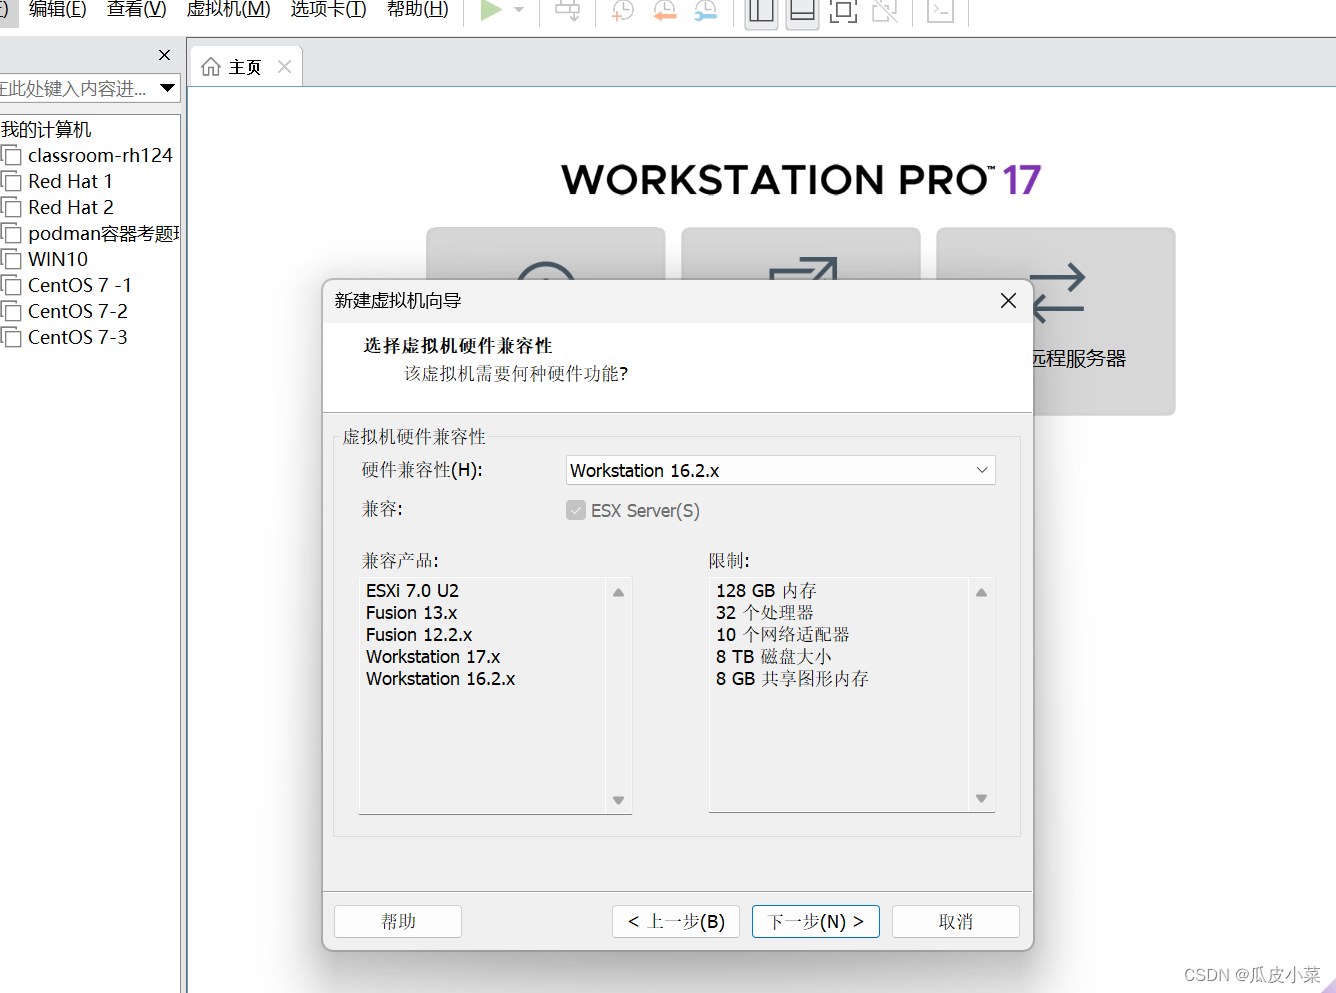
Task: Toggle the library sidebar view icon
Action: point(762,11)
